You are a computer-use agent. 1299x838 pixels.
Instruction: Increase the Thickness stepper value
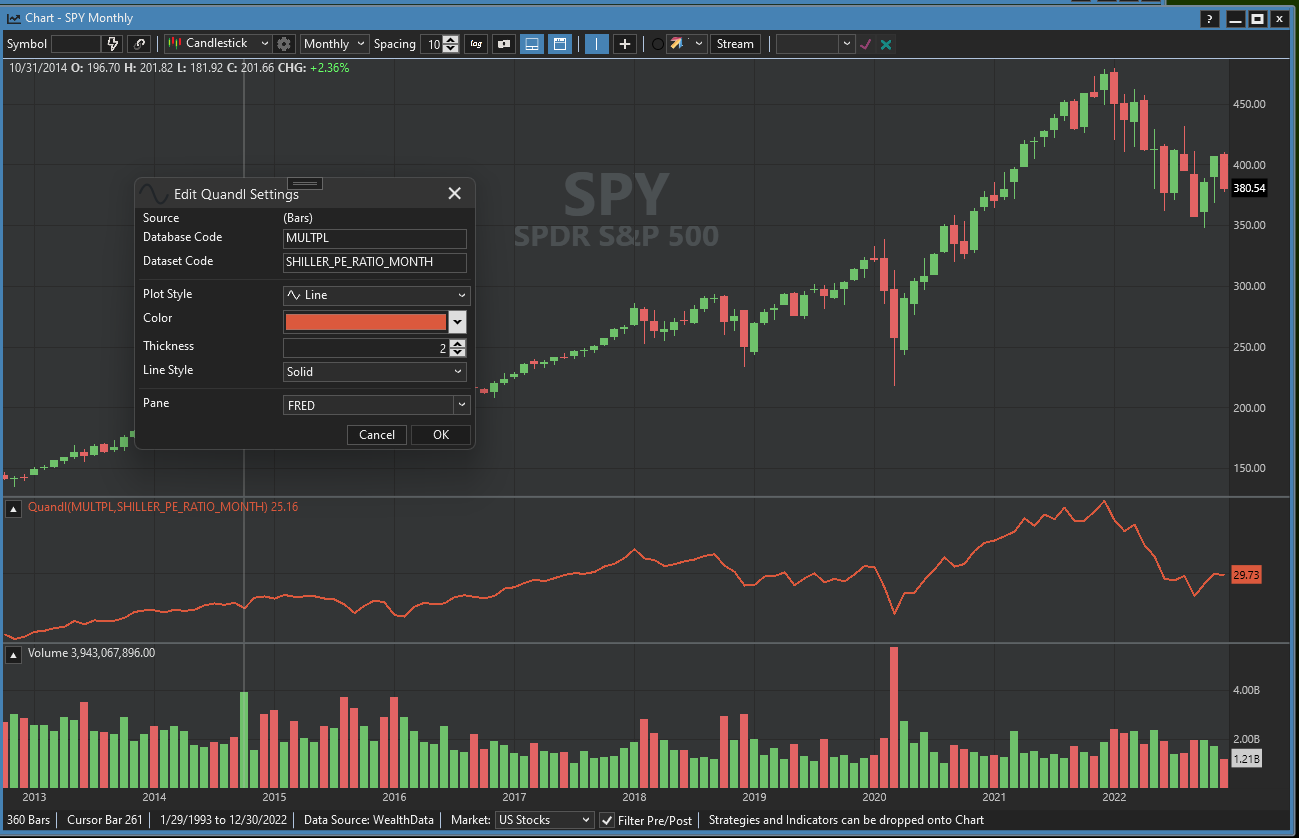pyautogui.click(x=458, y=343)
